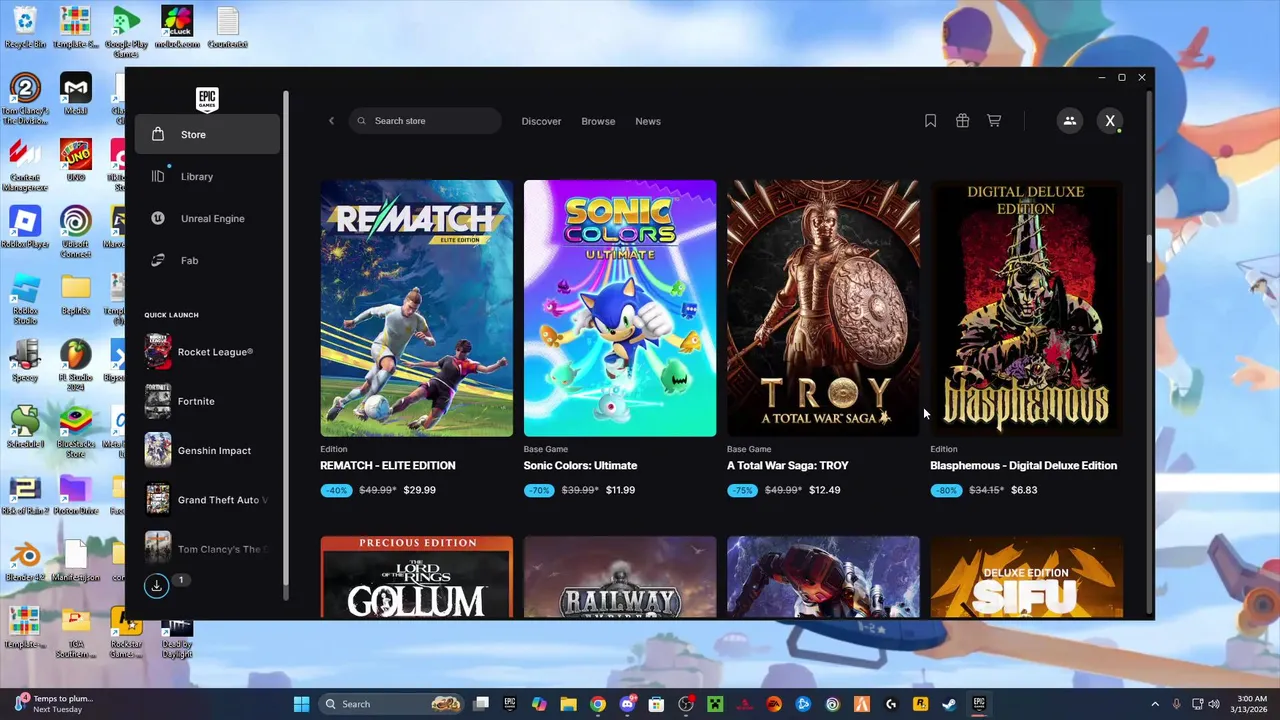Open the taskbar clock showing 3:00 AM

1251,704
